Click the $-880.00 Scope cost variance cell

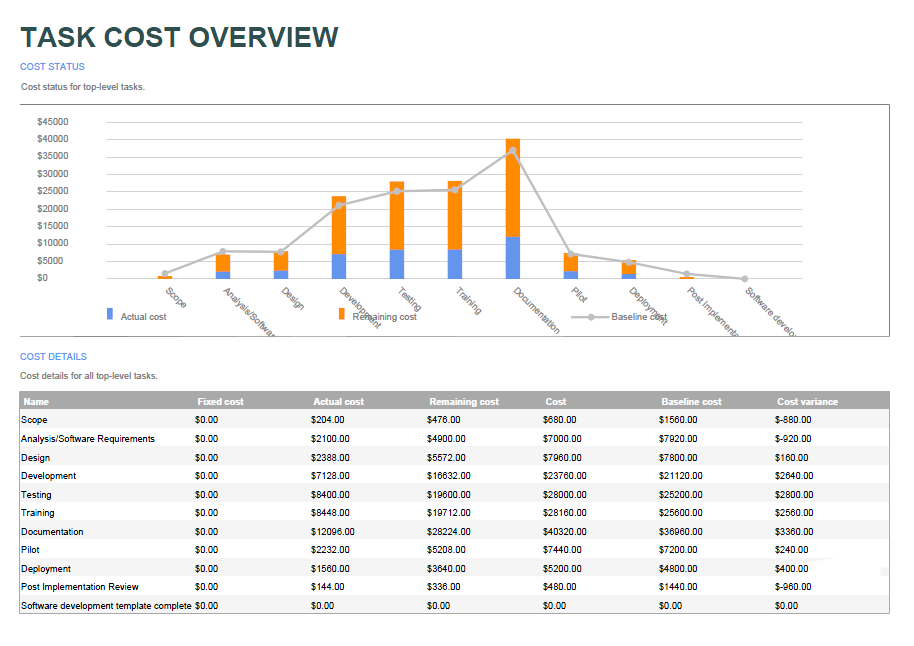pos(793,420)
